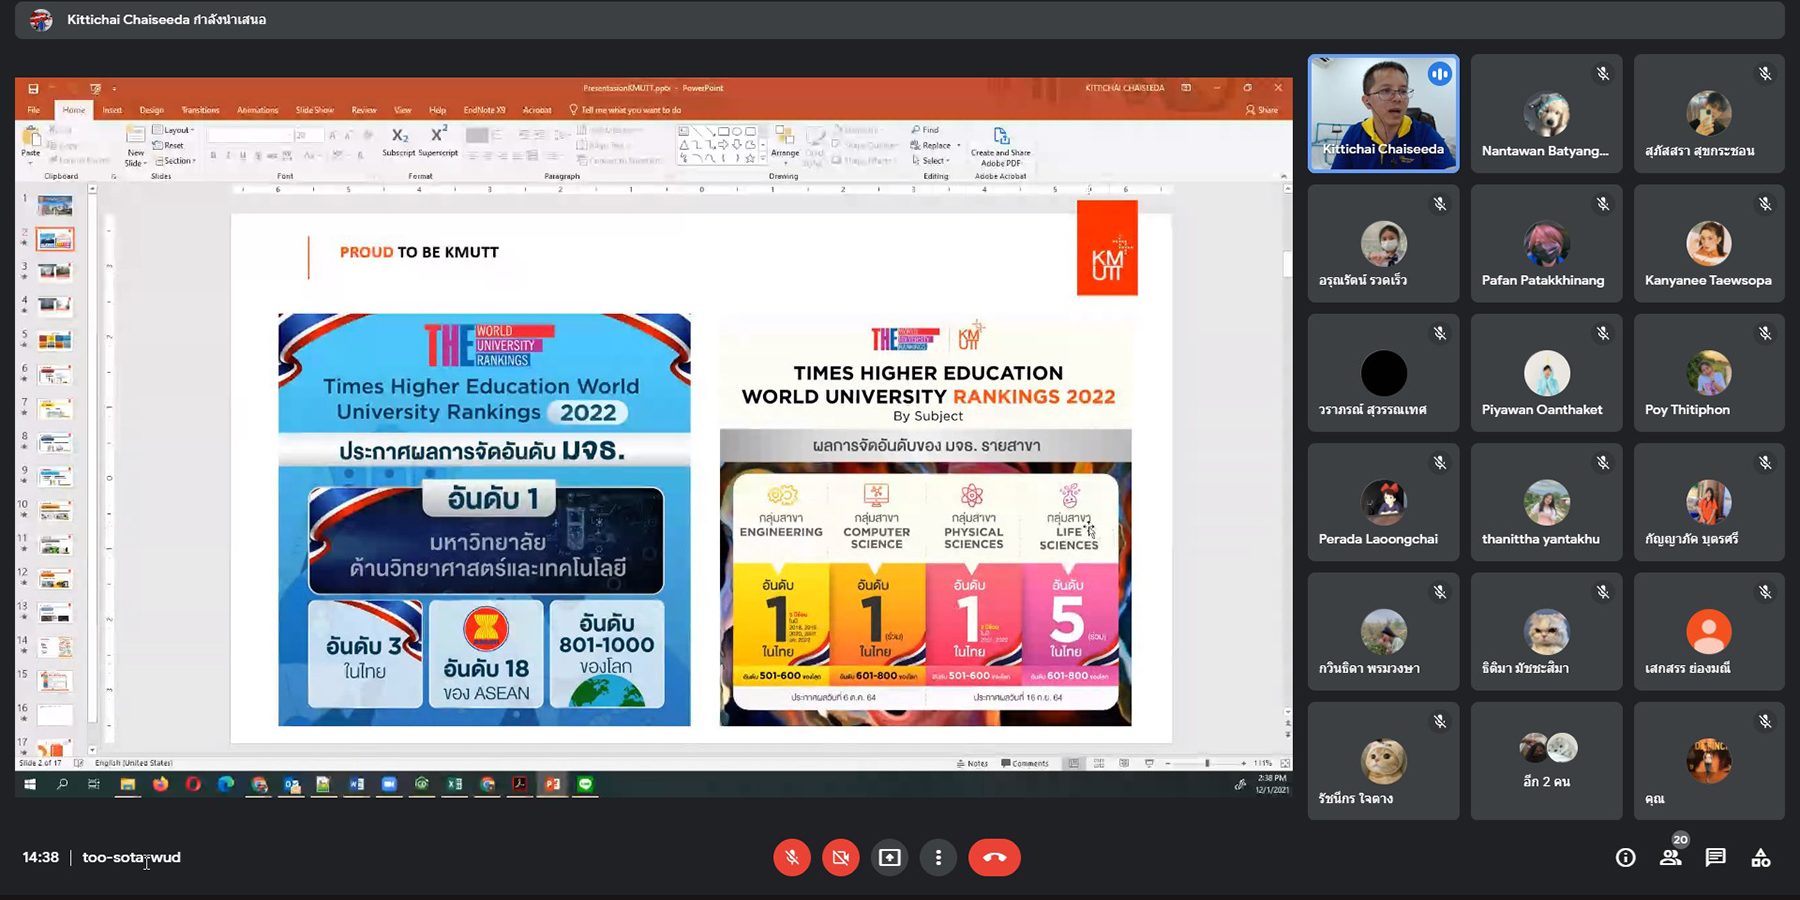Open the Activities panel icon
This screenshot has width=1800, height=900.
pyautogui.click(x=1760, y=857)
